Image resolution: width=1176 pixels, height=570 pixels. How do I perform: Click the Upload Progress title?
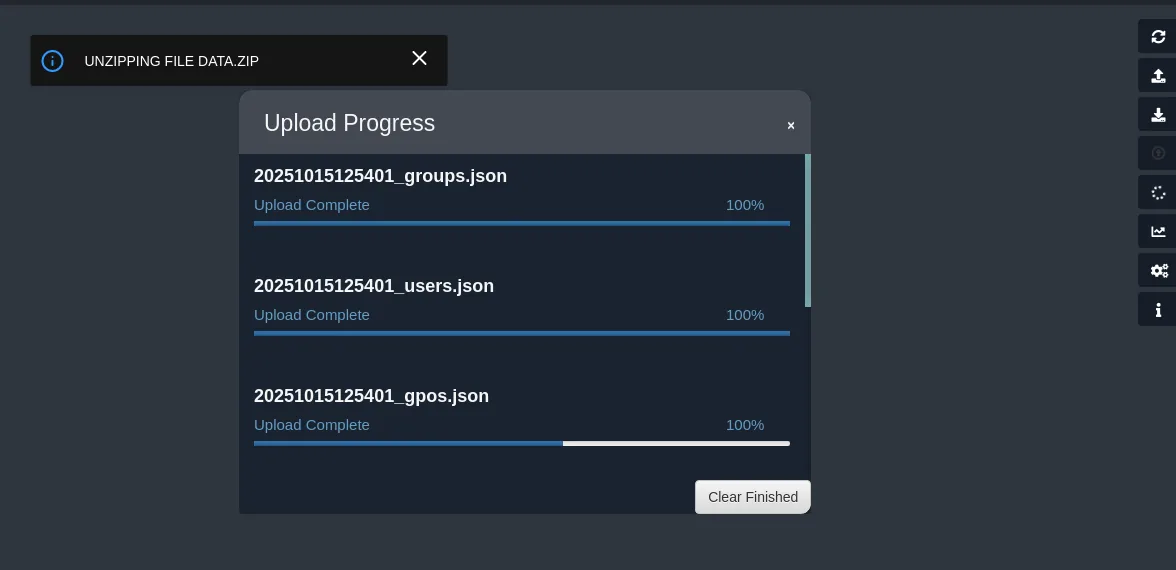[350, 123]
